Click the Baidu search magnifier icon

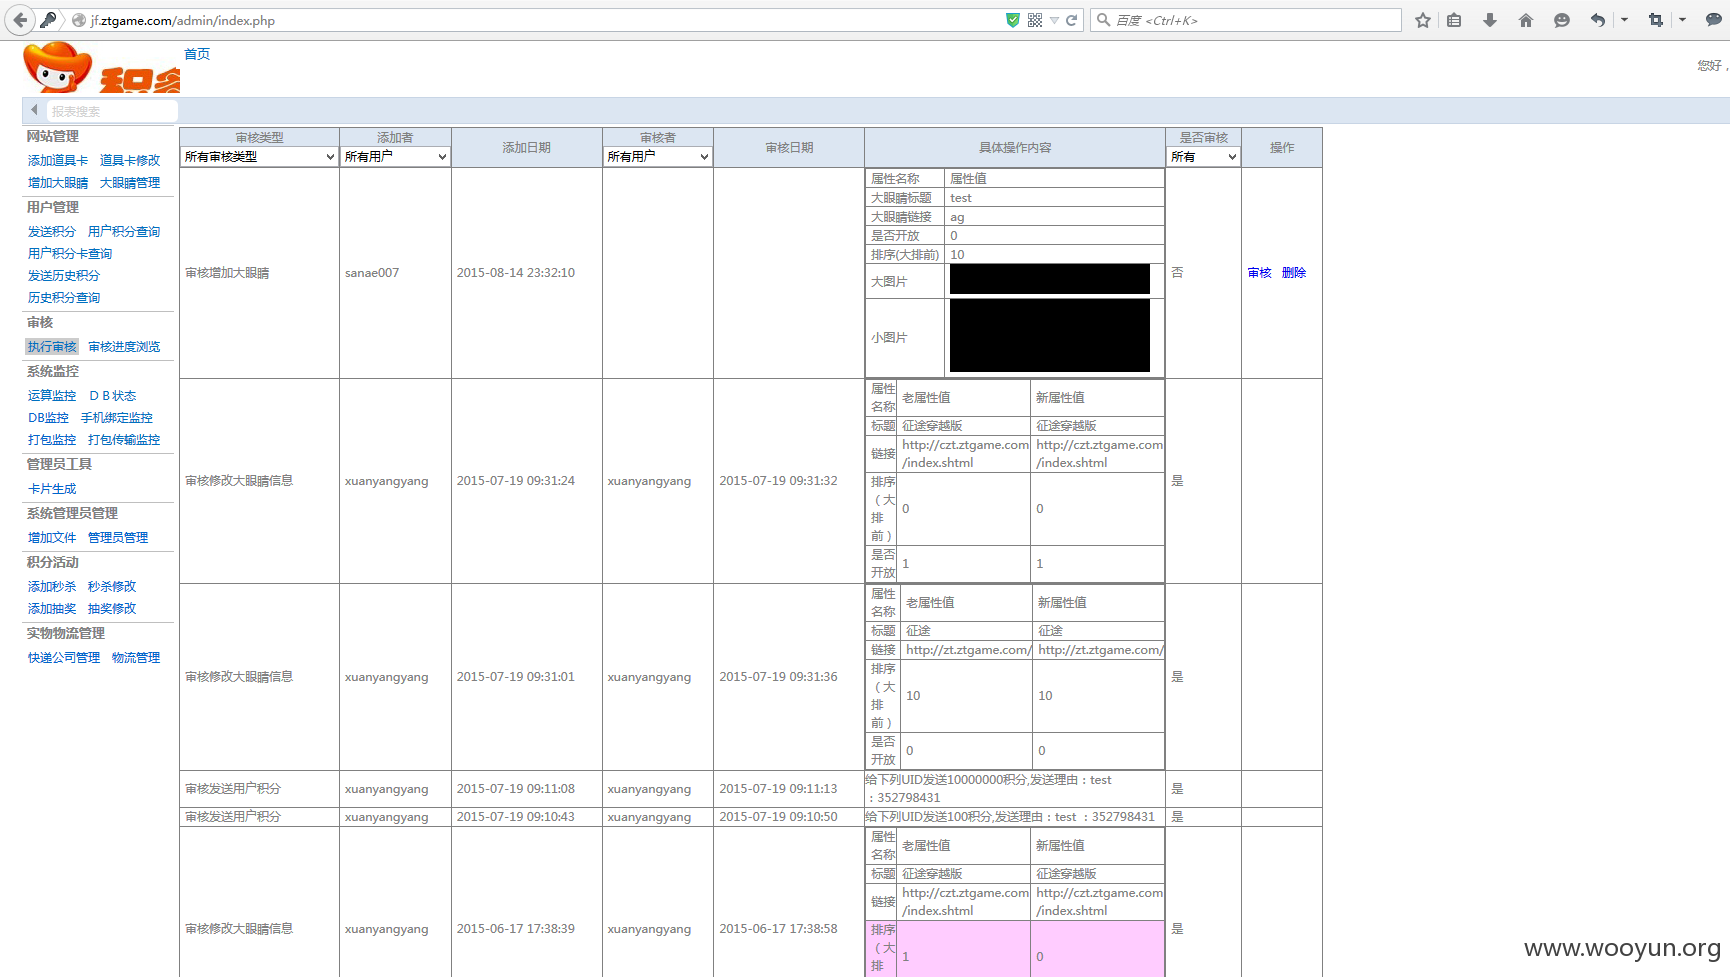(1103, 20)
